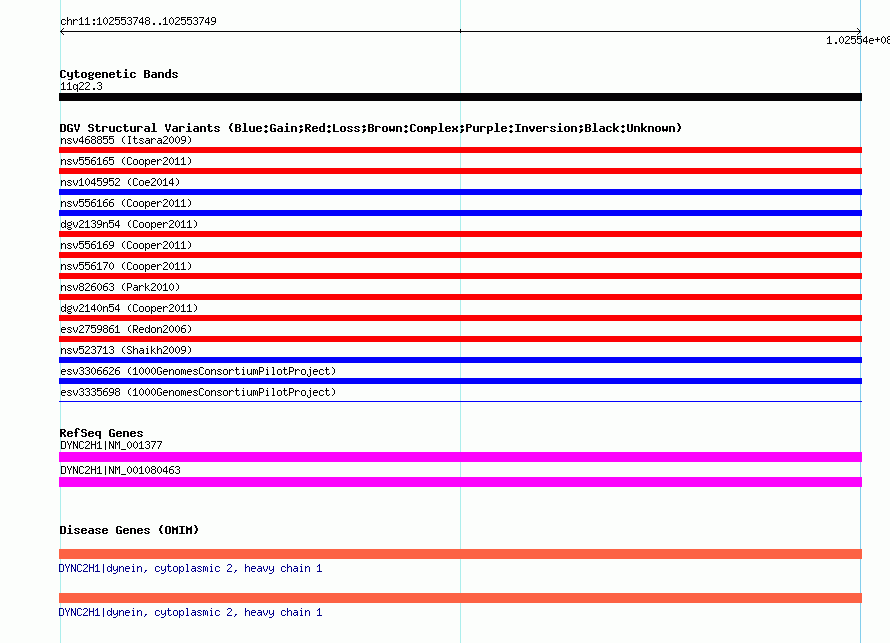The height and width of the screenshot is (643, 890).
Task: Click the magenta bar for DYNC2H1|NM_001080463
Action: (x=460, y=482)
